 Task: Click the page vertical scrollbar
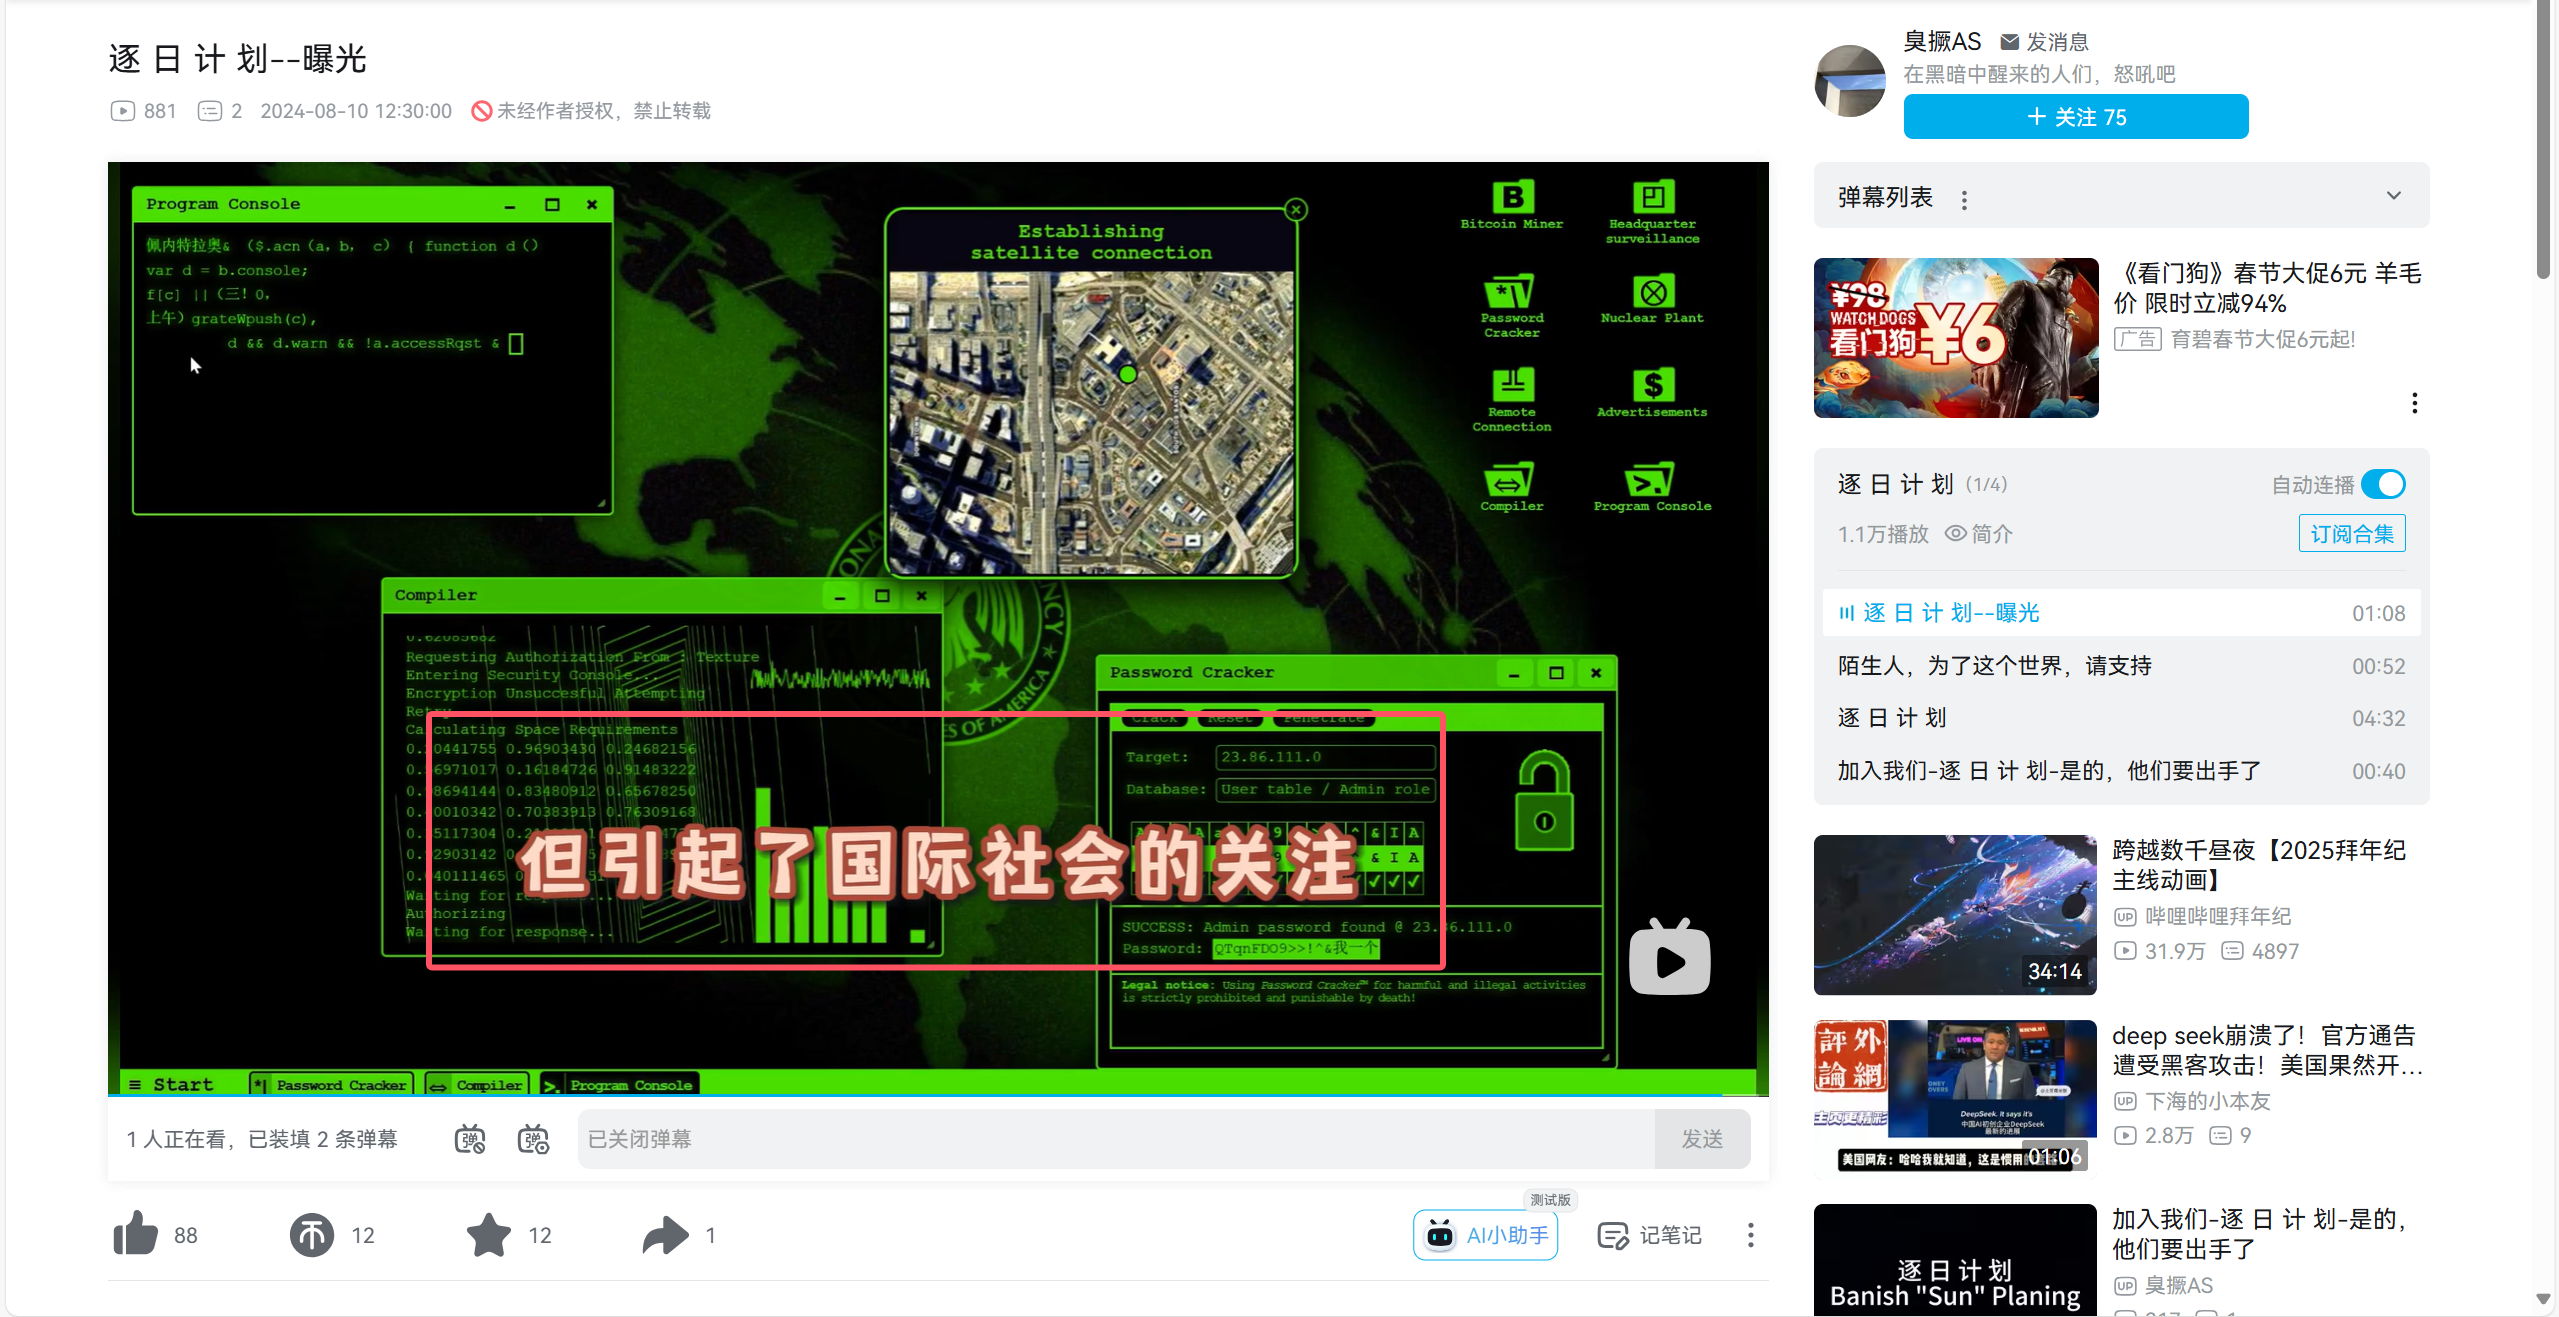coord(2545,140)
